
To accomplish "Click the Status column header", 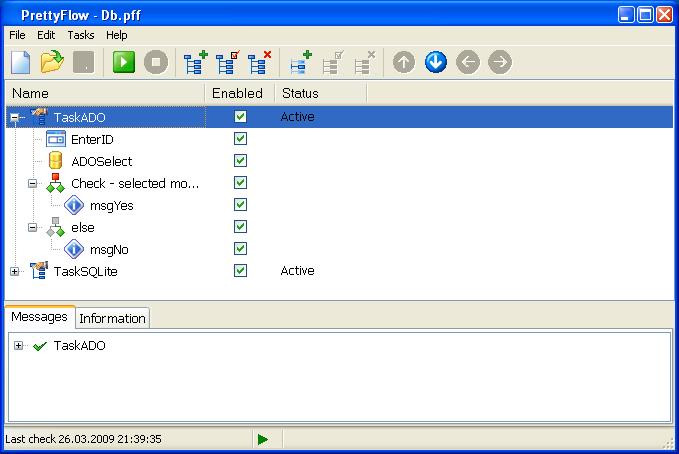I will pyautogui.click(x=321, y=93).
